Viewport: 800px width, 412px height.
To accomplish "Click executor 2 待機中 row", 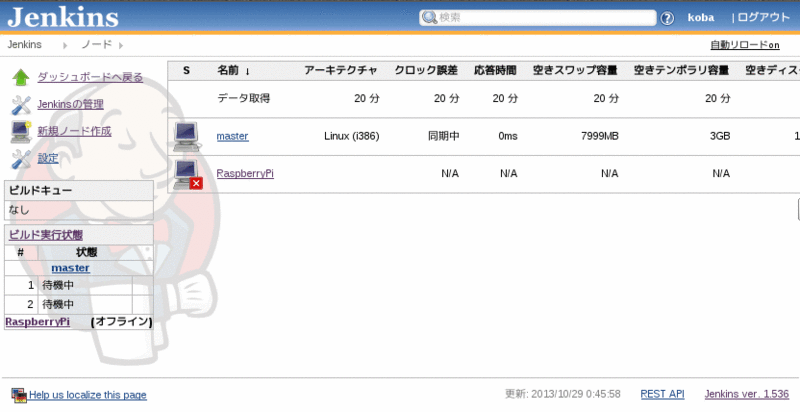I will [x=79, y=304].
